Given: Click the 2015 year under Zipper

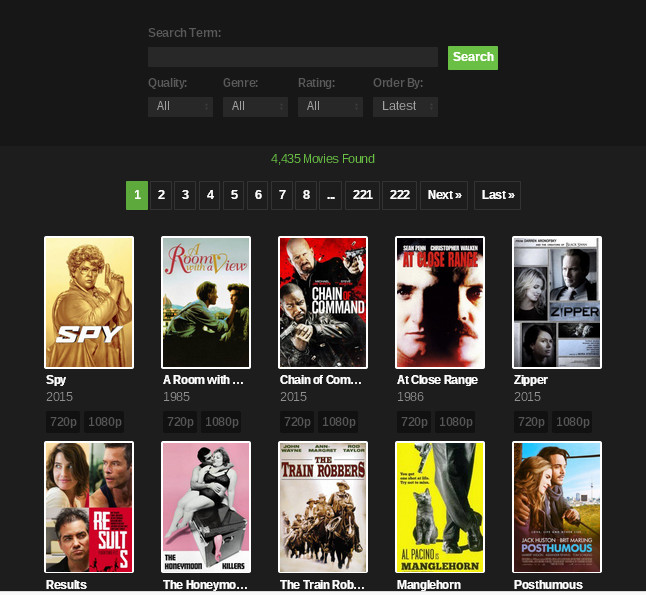Looking at the screenshot, I should point(527,397).
